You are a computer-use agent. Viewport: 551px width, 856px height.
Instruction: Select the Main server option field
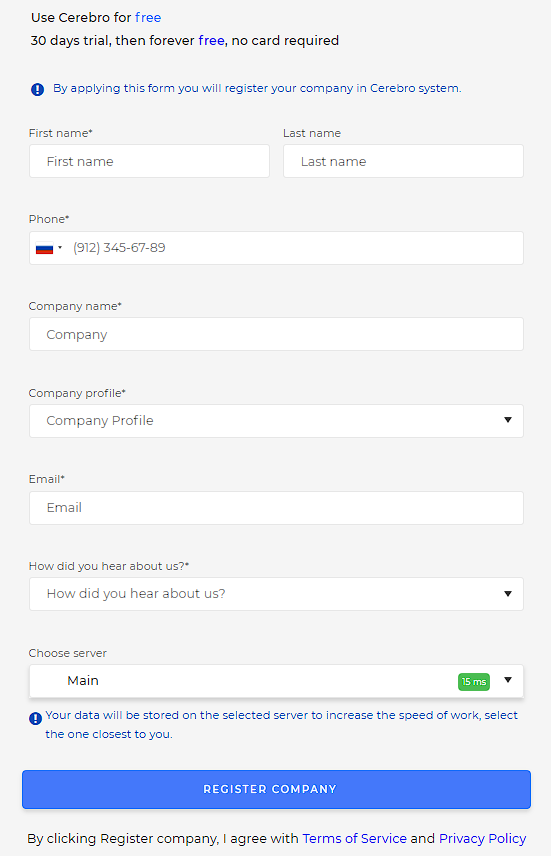tap(276, 681)
